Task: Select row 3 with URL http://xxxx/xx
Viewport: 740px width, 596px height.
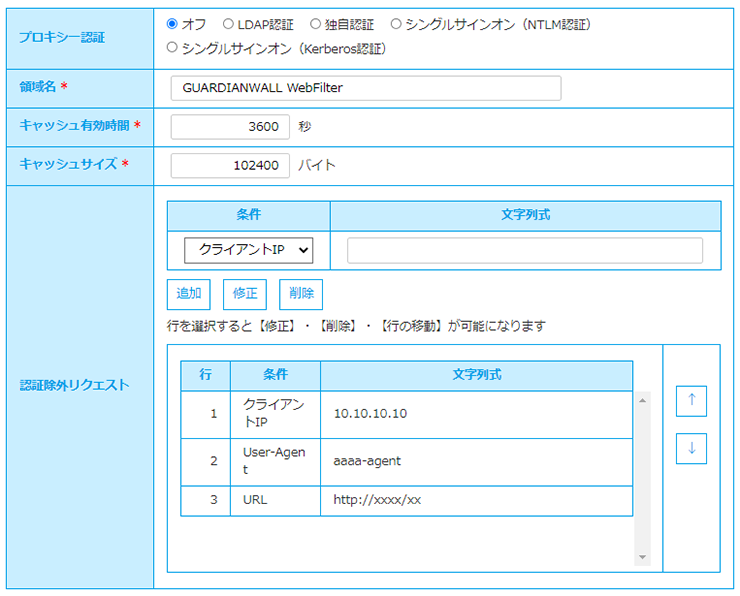Action: [x=406, y=500]
